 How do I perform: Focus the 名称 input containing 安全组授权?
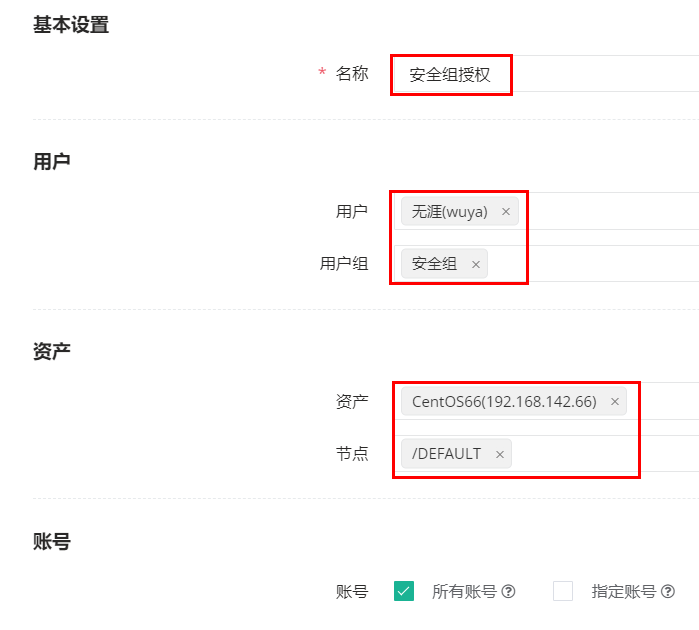click(546, 74)
